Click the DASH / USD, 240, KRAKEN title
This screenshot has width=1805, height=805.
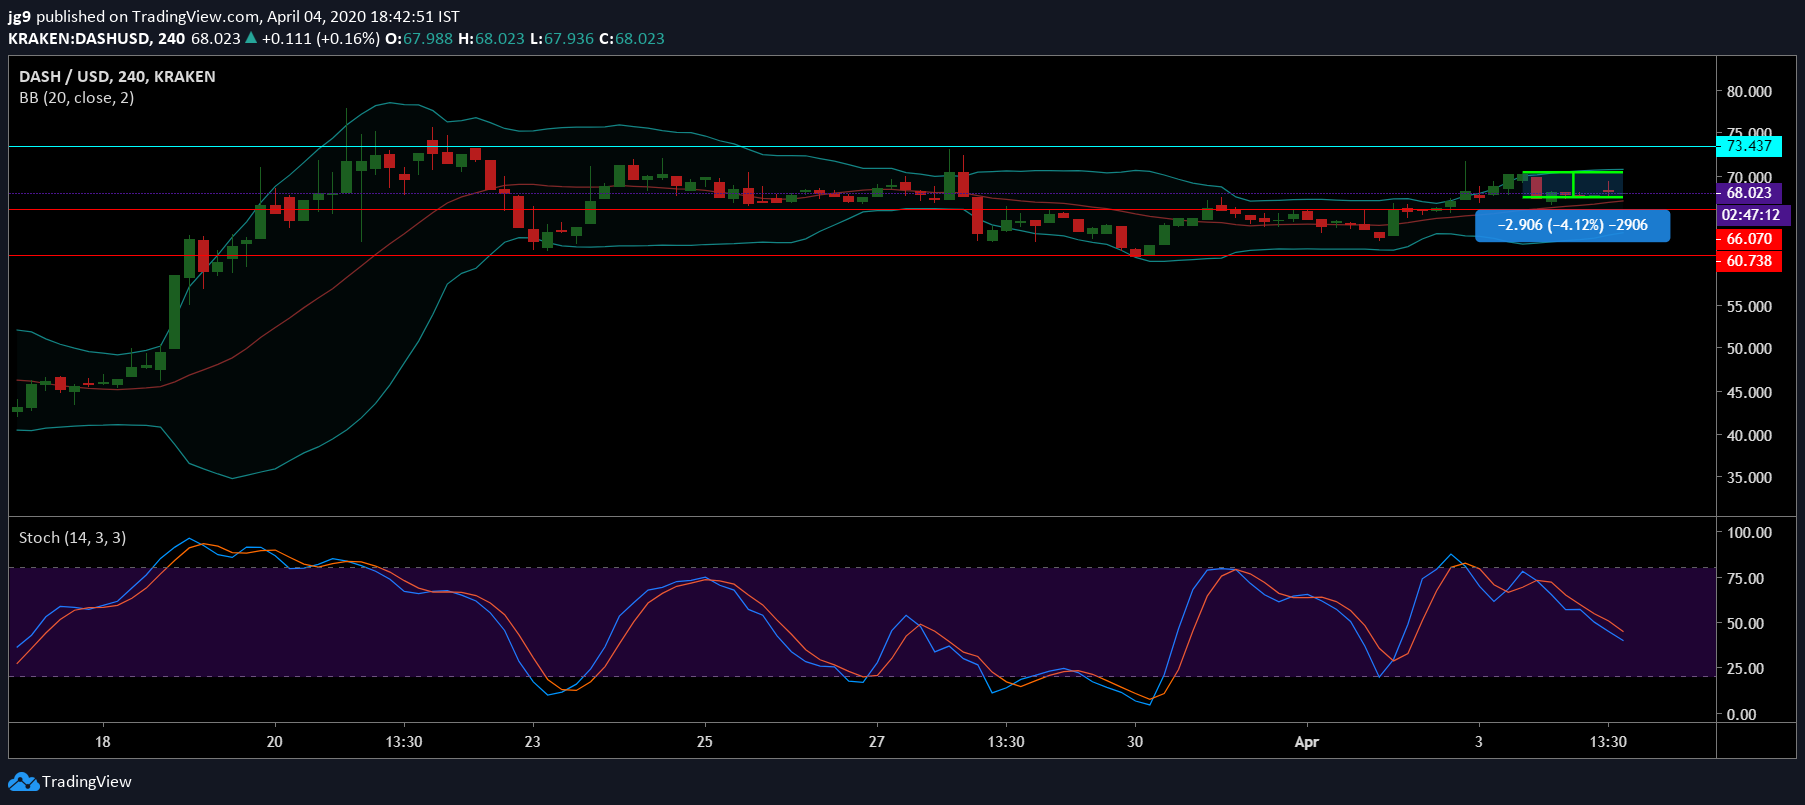pos(117,77)
